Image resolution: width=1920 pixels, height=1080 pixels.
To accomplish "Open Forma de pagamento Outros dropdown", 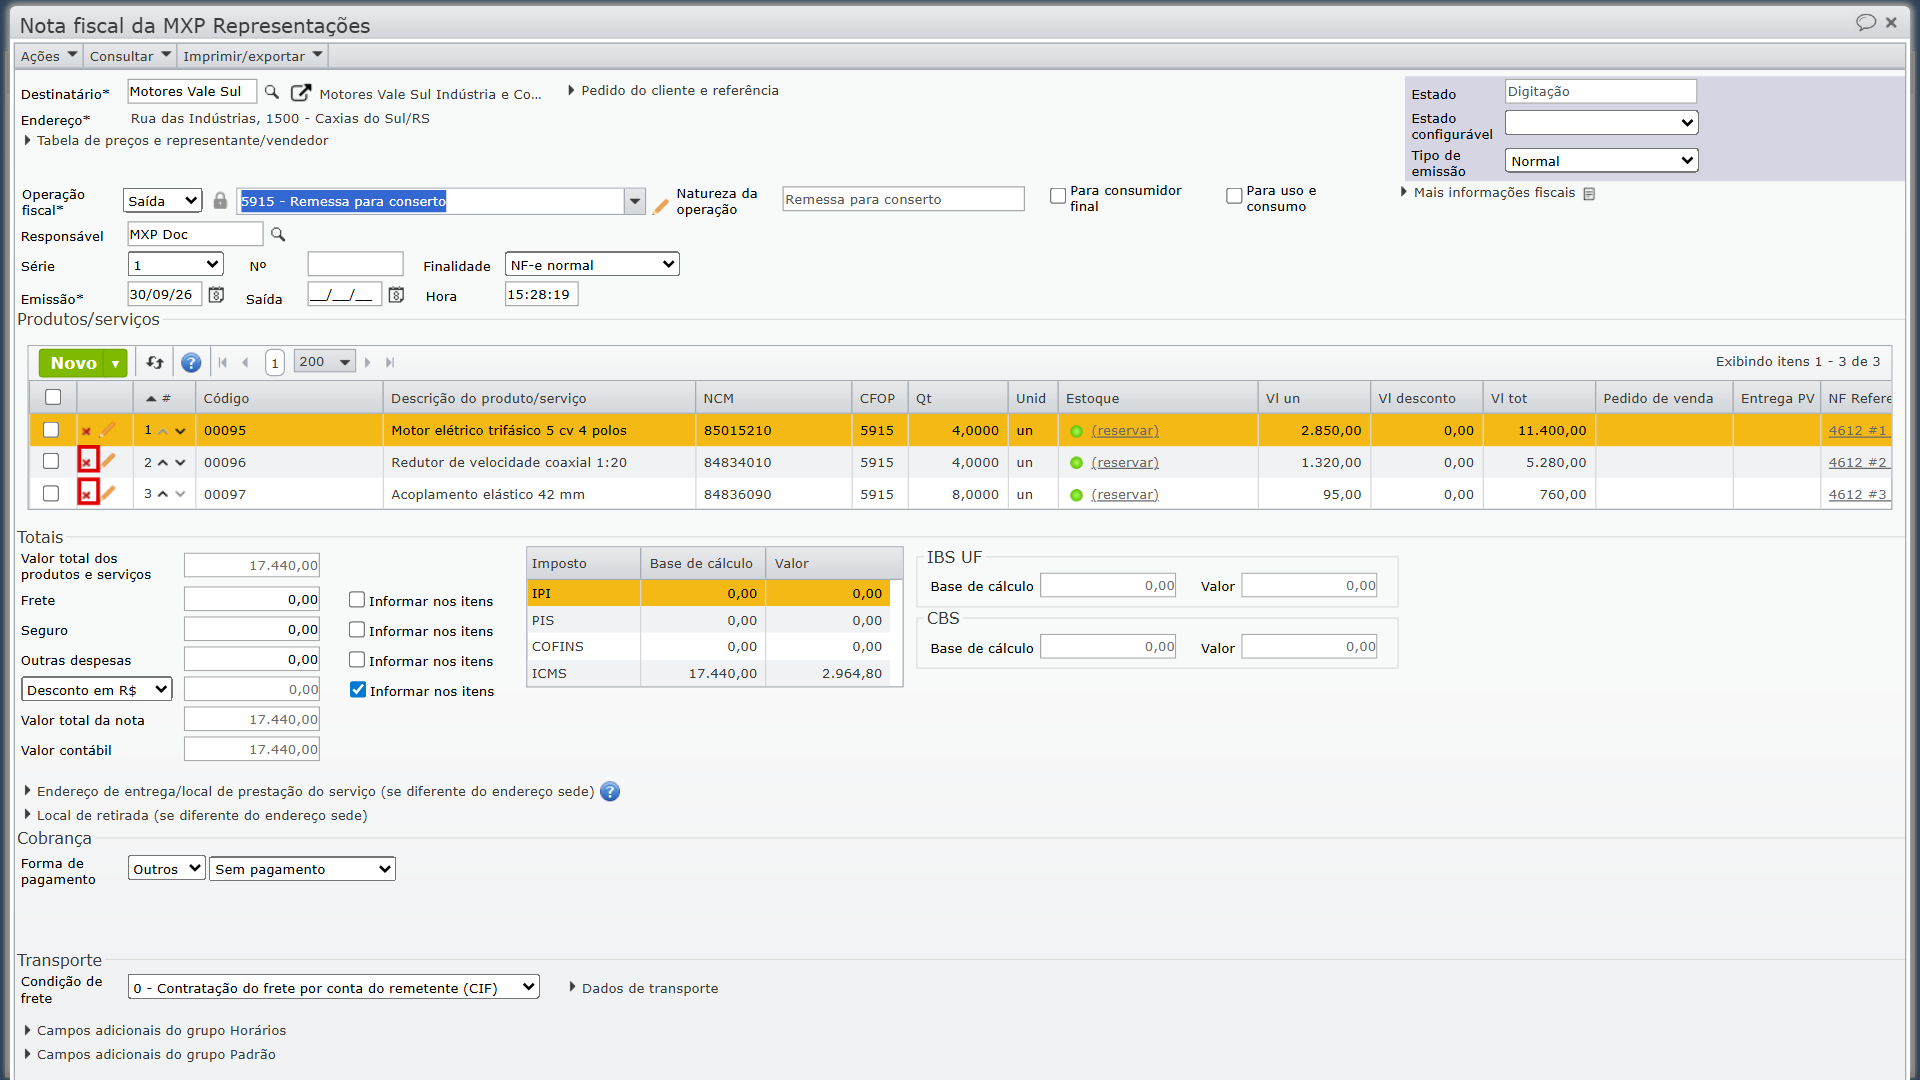I will (167, 869).
